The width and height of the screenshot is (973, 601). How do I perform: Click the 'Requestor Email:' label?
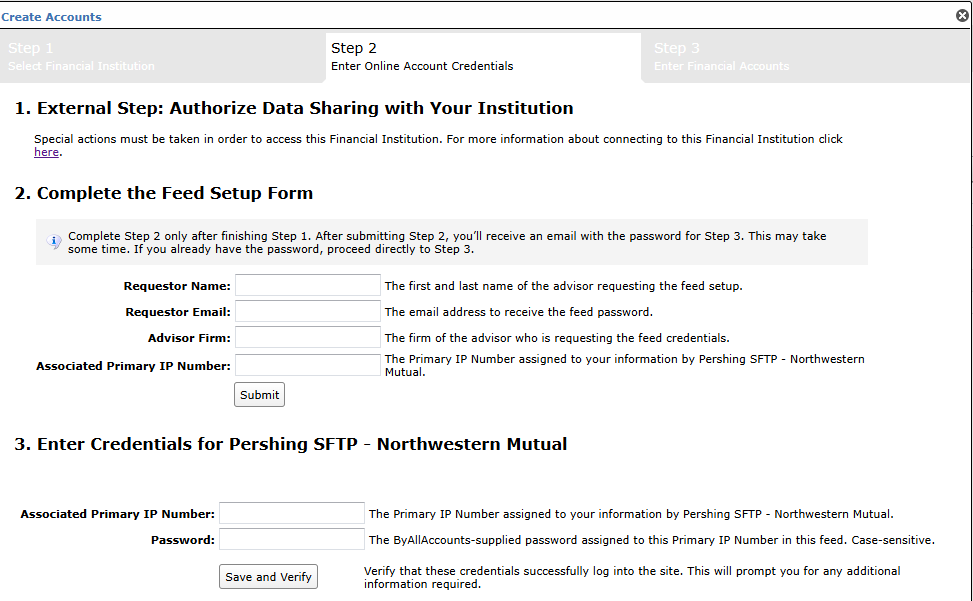coord(178,312)
